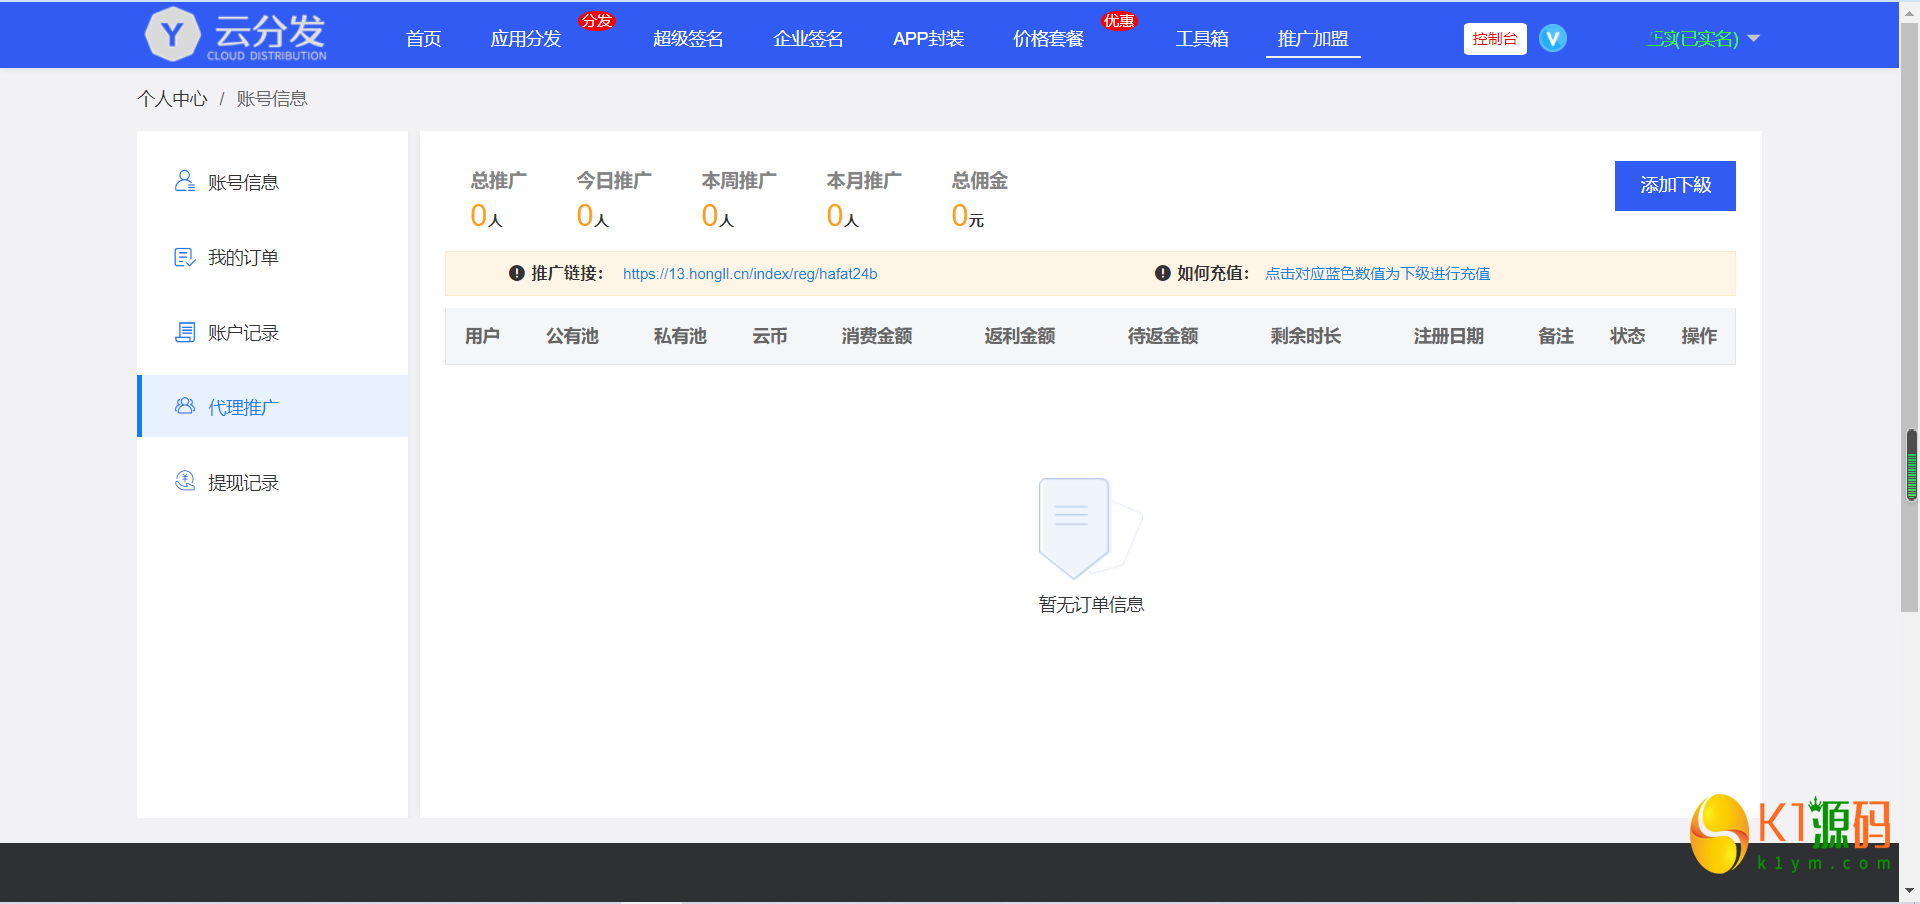Click the 提现记录 withdrawal icon
The image size is (1920, 904).
tap(185, 481)
